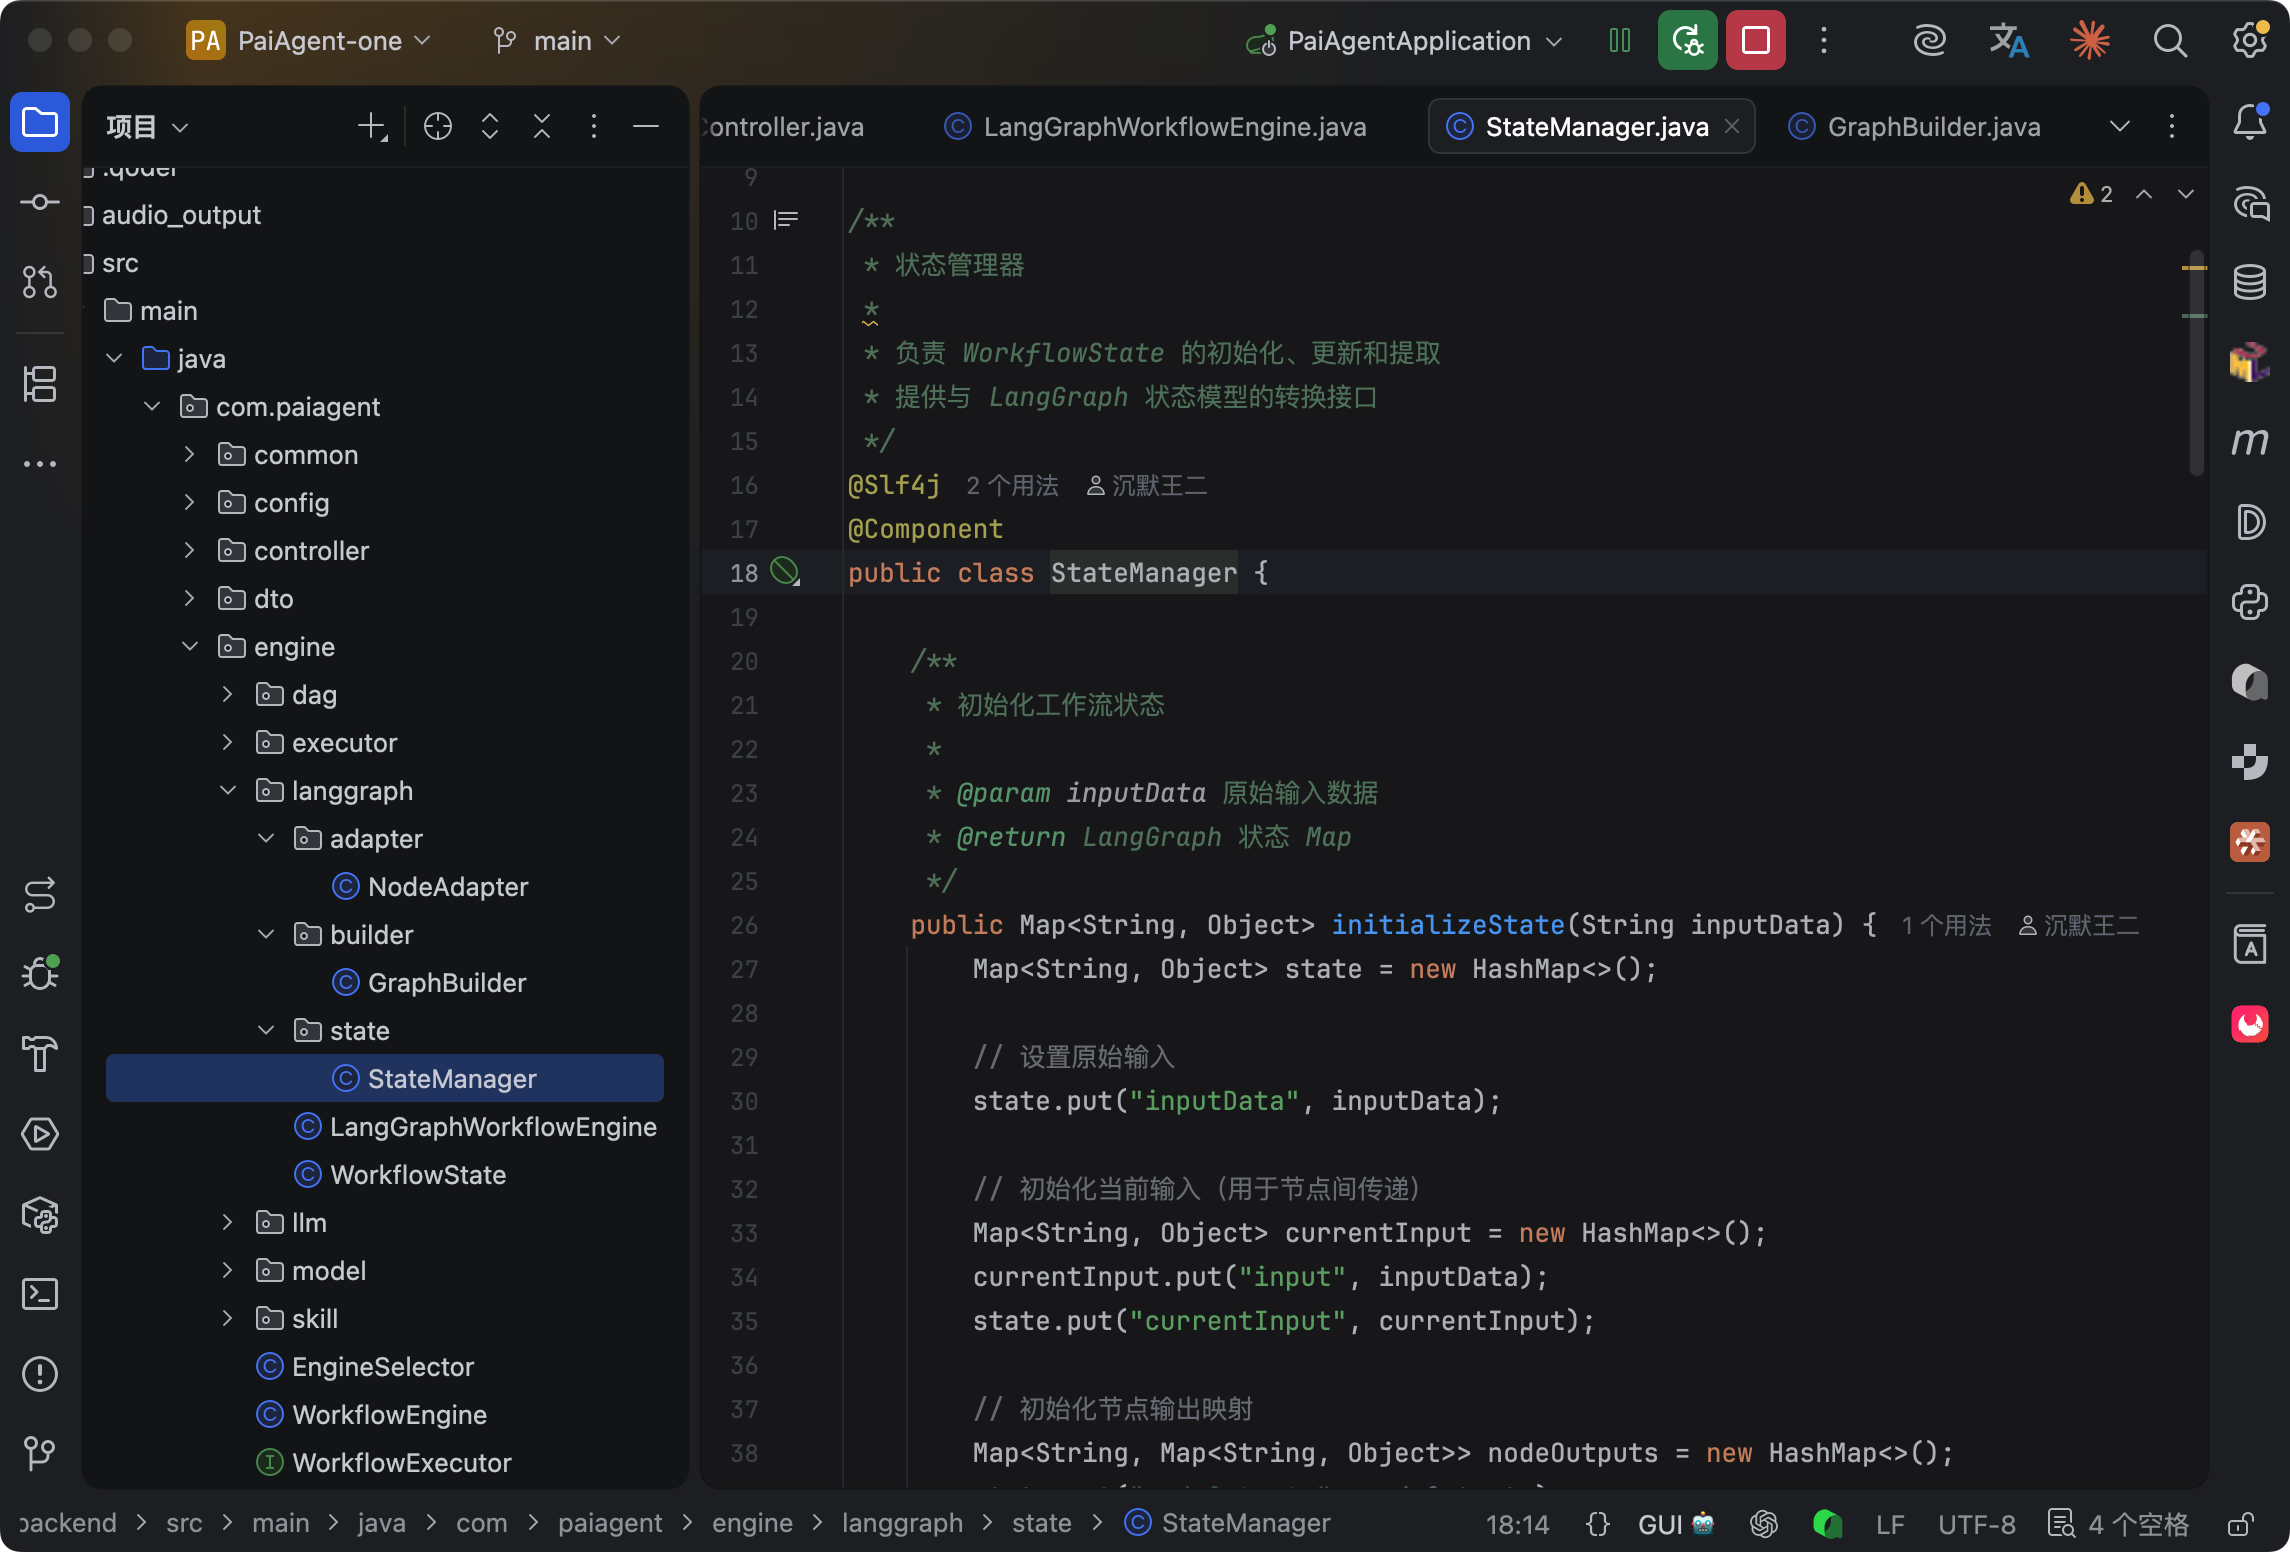Toggle read-only lock in status bar
The height and width of the screenshot is (1552, 2290).
click(2240, 1524)
